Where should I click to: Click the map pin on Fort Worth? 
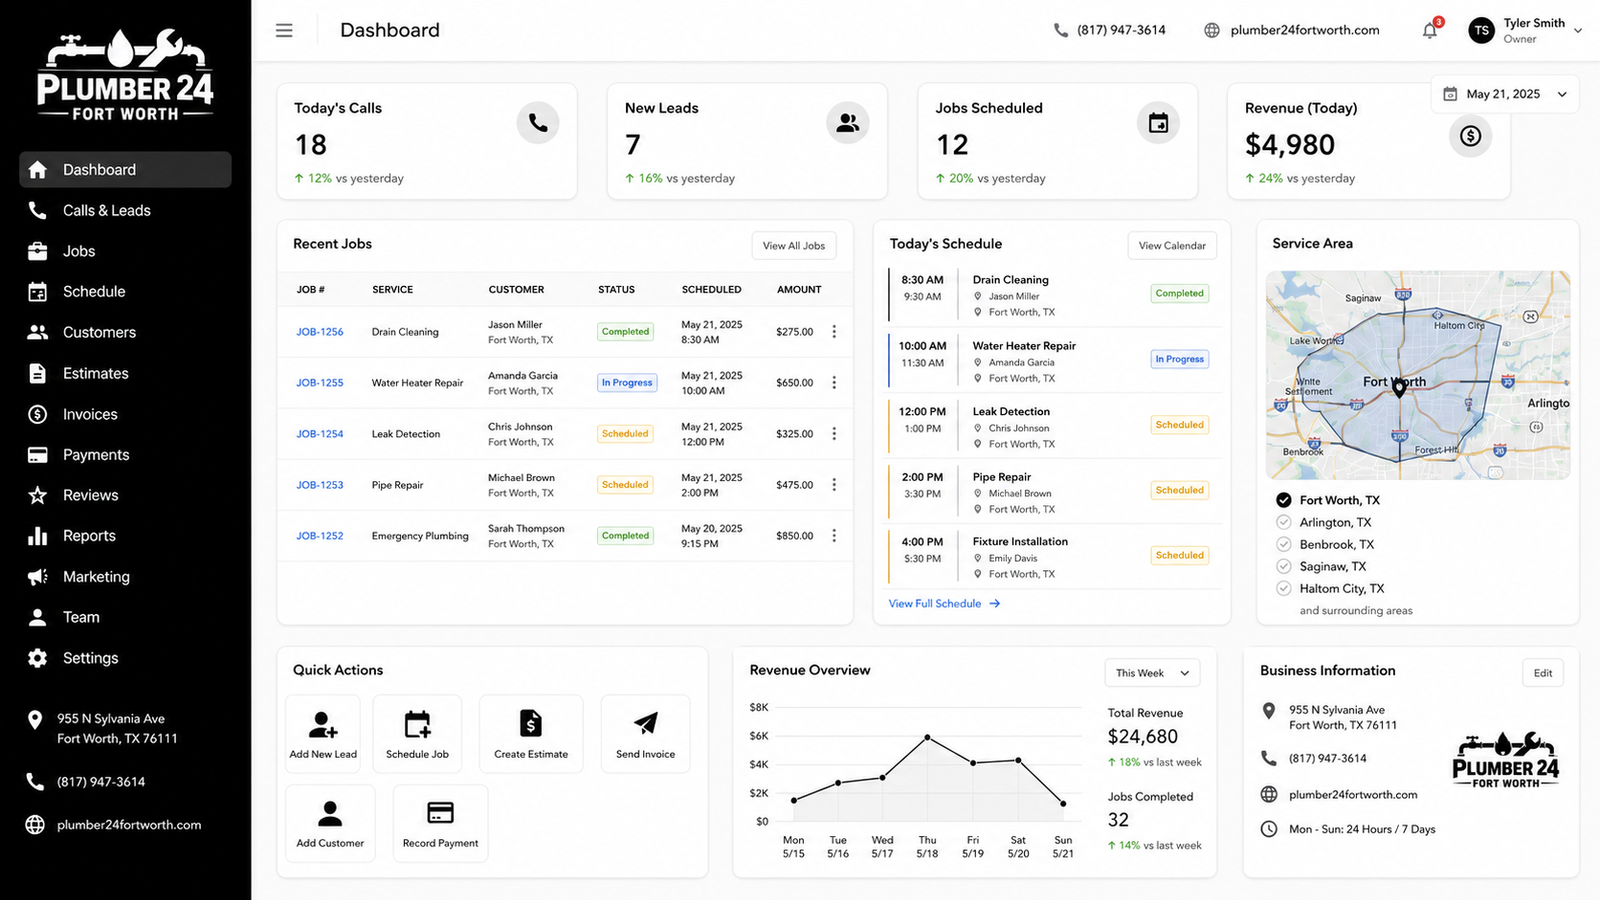[x=1399, y=389]
